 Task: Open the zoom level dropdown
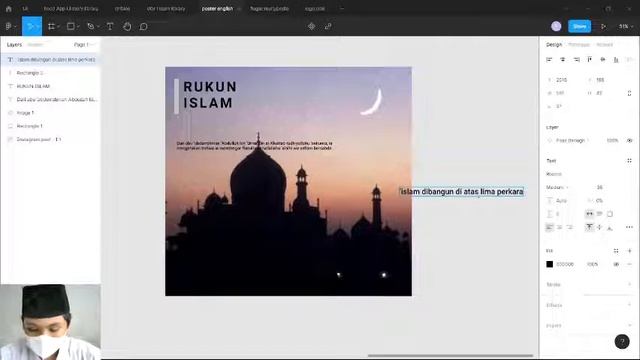(626, 26)
